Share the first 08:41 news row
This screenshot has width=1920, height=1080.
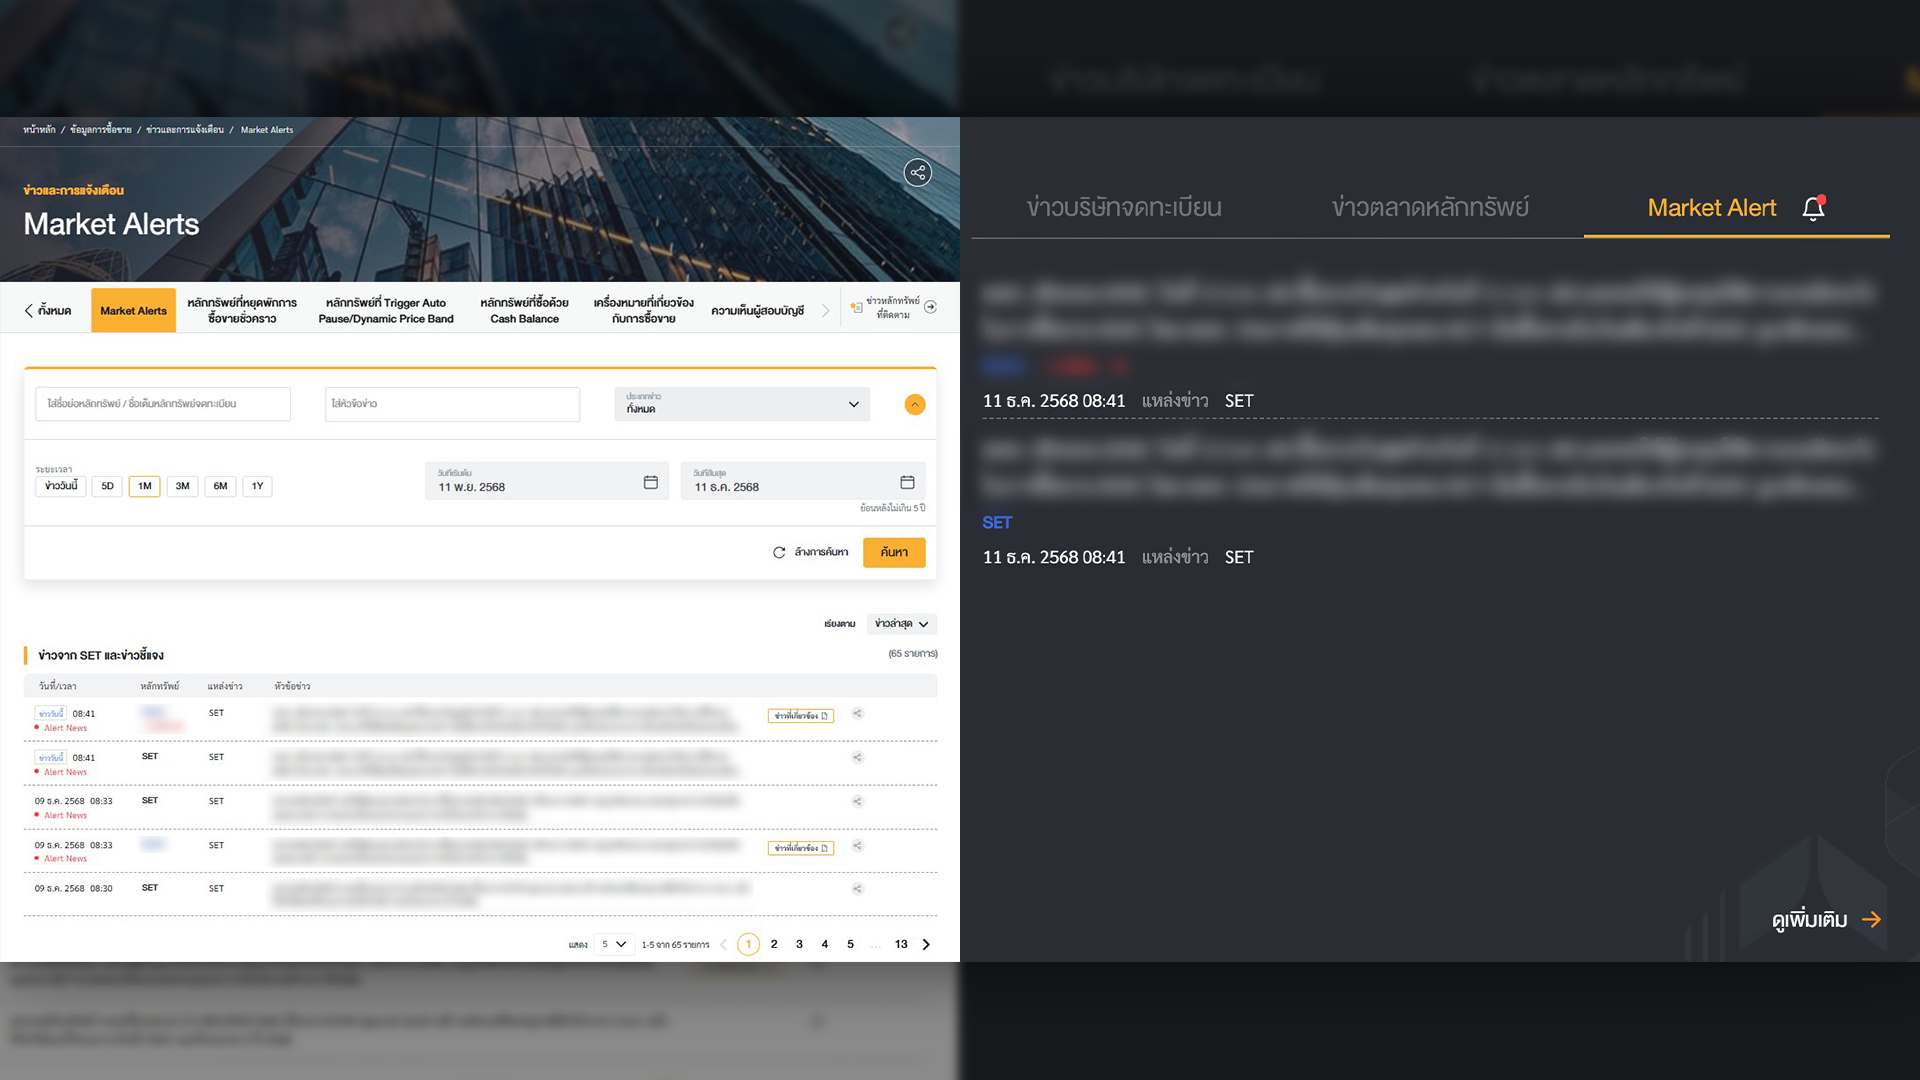857,714
